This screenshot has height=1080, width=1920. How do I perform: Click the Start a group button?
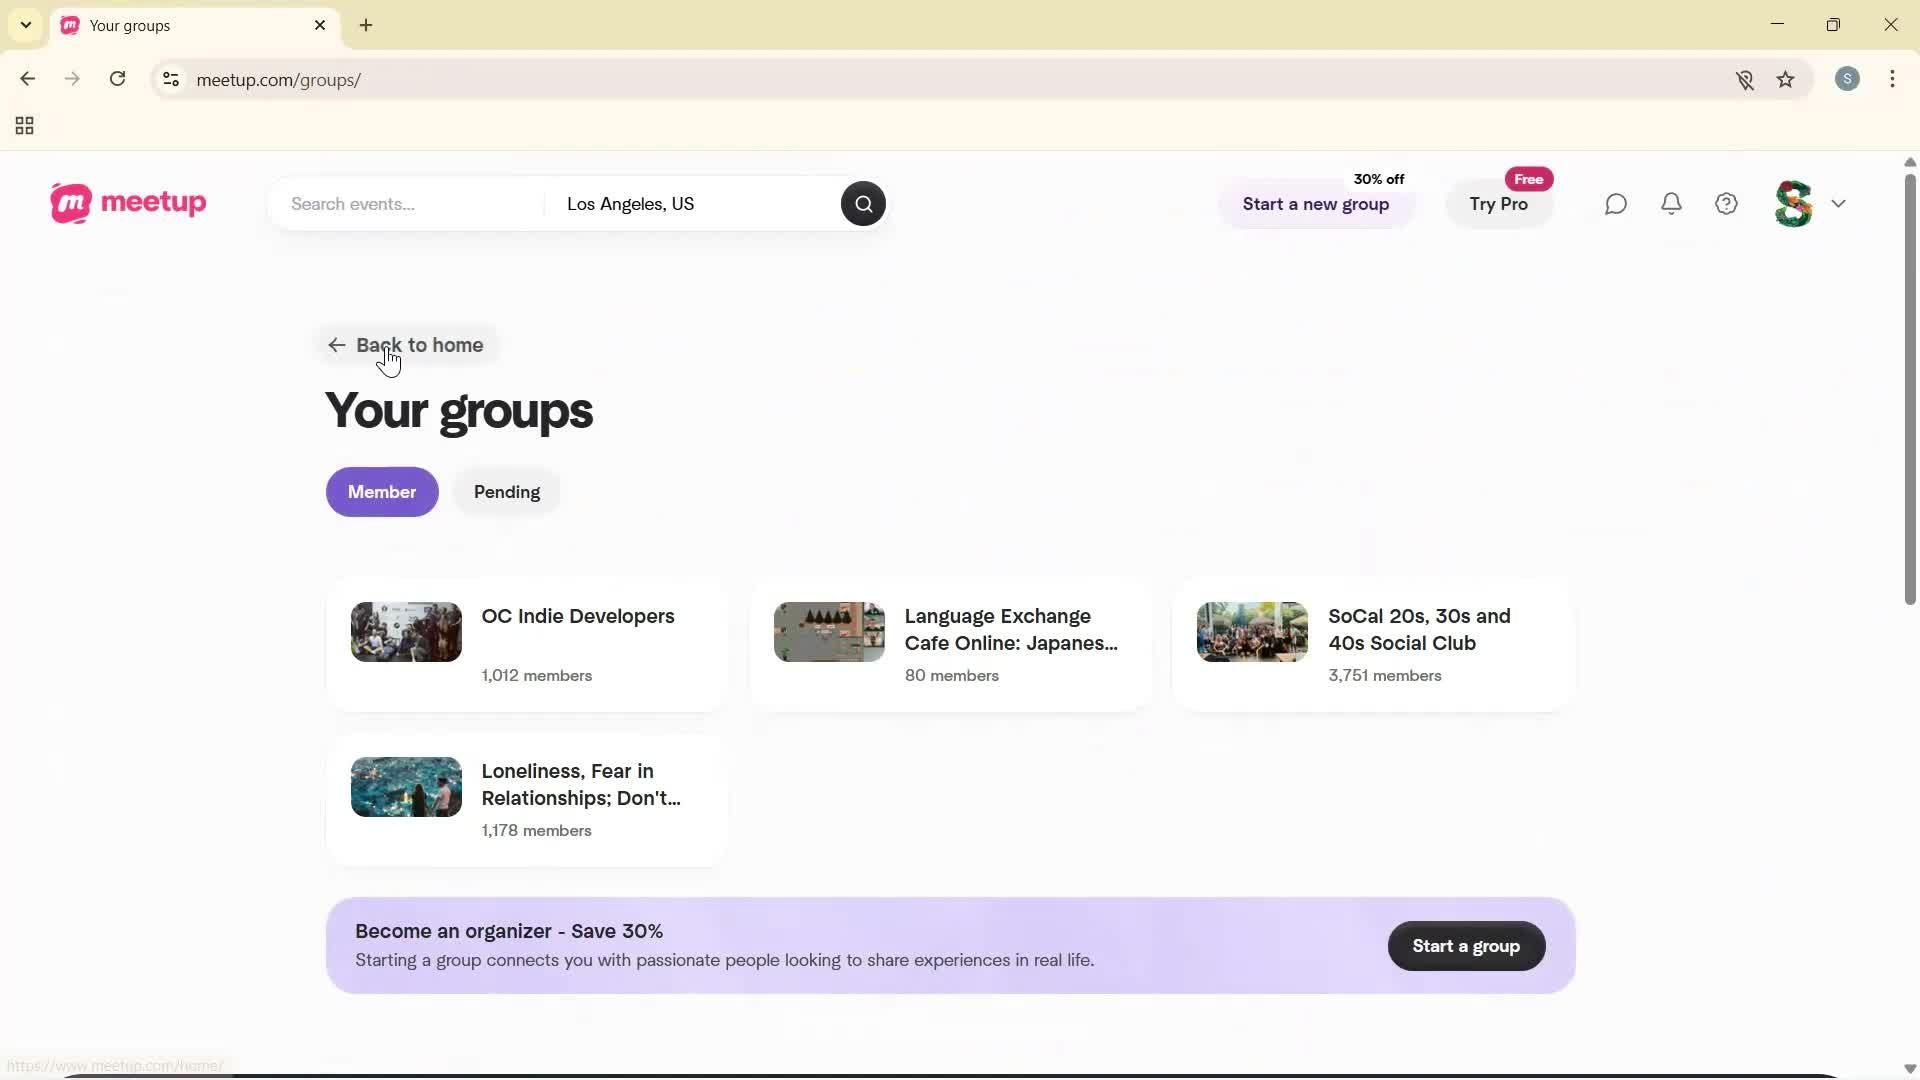click(1465, 946)
